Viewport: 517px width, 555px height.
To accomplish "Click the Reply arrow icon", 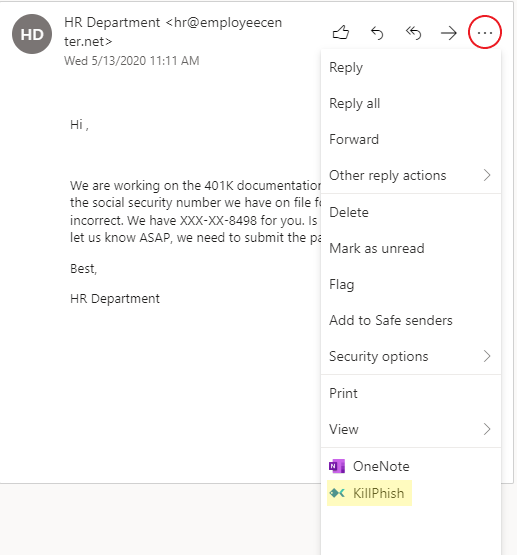I will point(377,33).
